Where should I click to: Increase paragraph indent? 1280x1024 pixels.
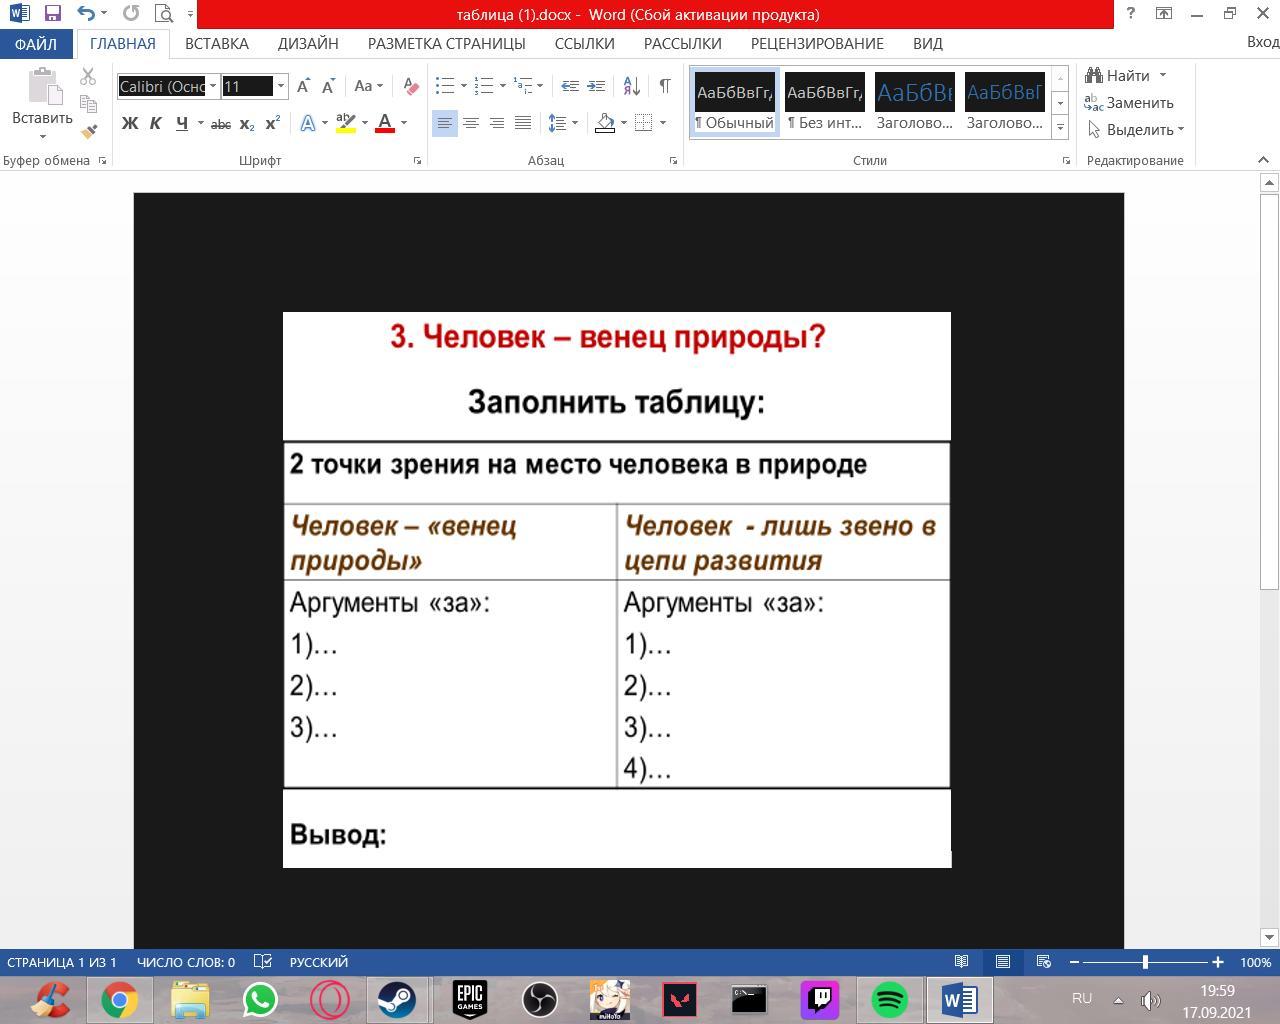pos(596,86)
